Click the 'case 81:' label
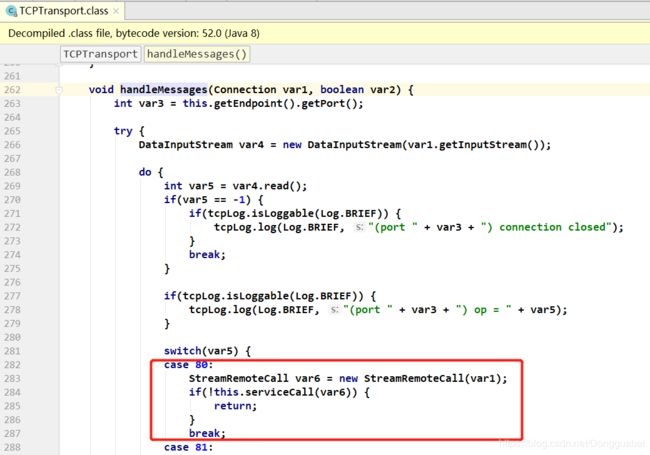The image size is (650, 455). 188,447
